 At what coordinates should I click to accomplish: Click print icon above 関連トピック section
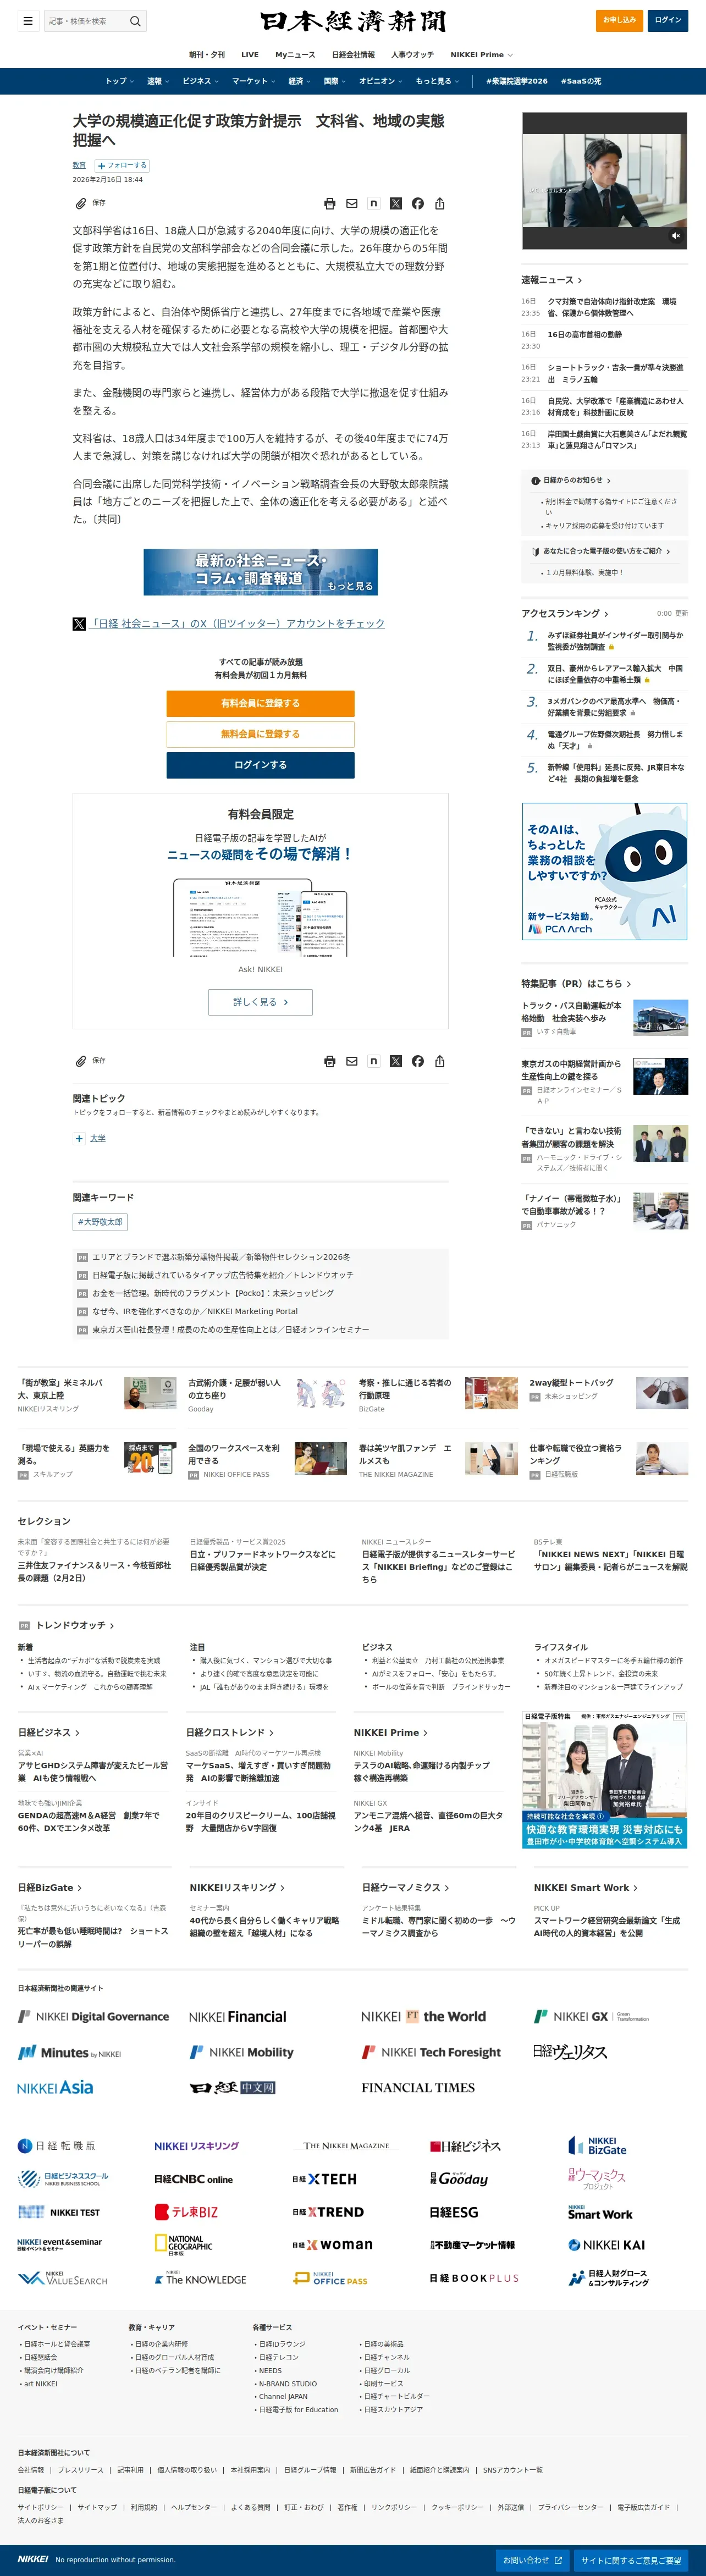330,1061
